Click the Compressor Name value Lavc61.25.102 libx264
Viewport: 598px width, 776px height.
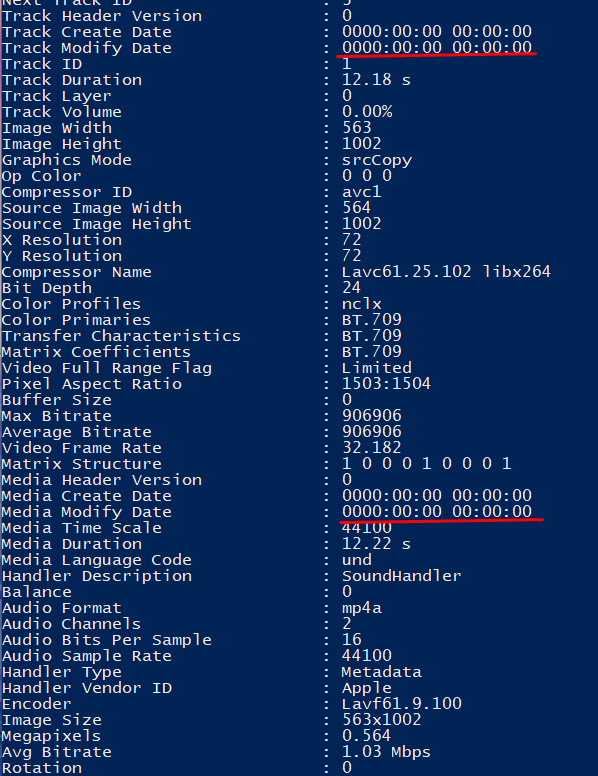(446, 272)
